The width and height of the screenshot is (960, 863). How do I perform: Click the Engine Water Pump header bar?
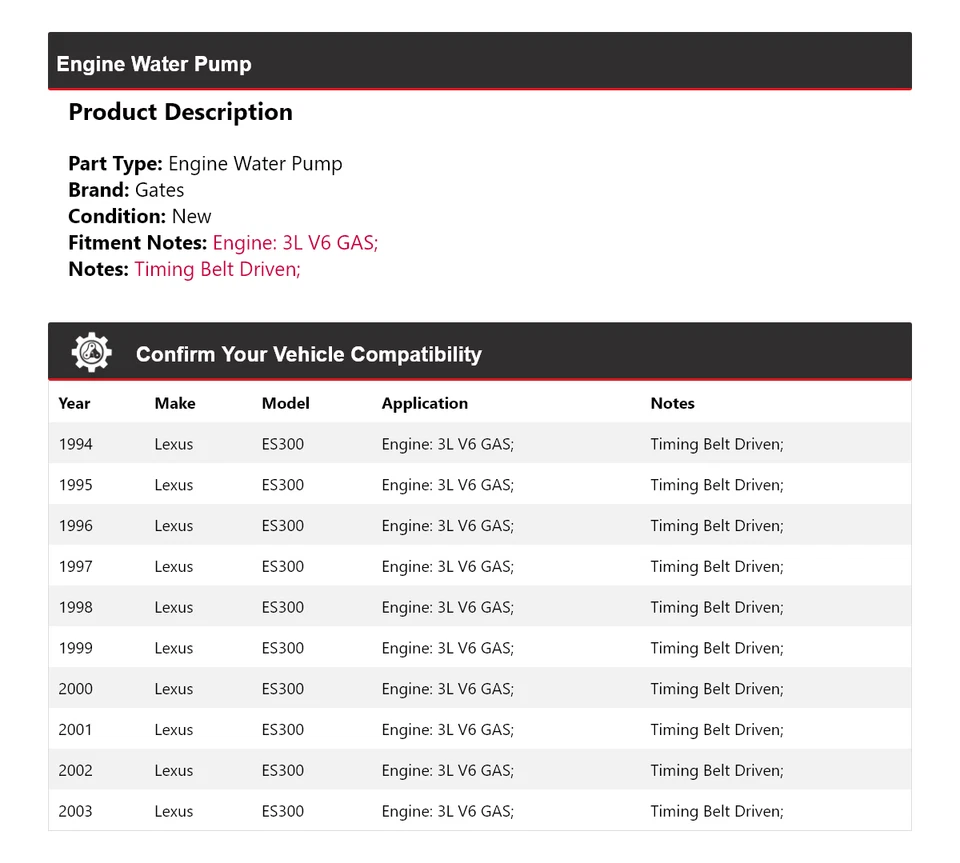pyautogui.click(x=479, y=64)
